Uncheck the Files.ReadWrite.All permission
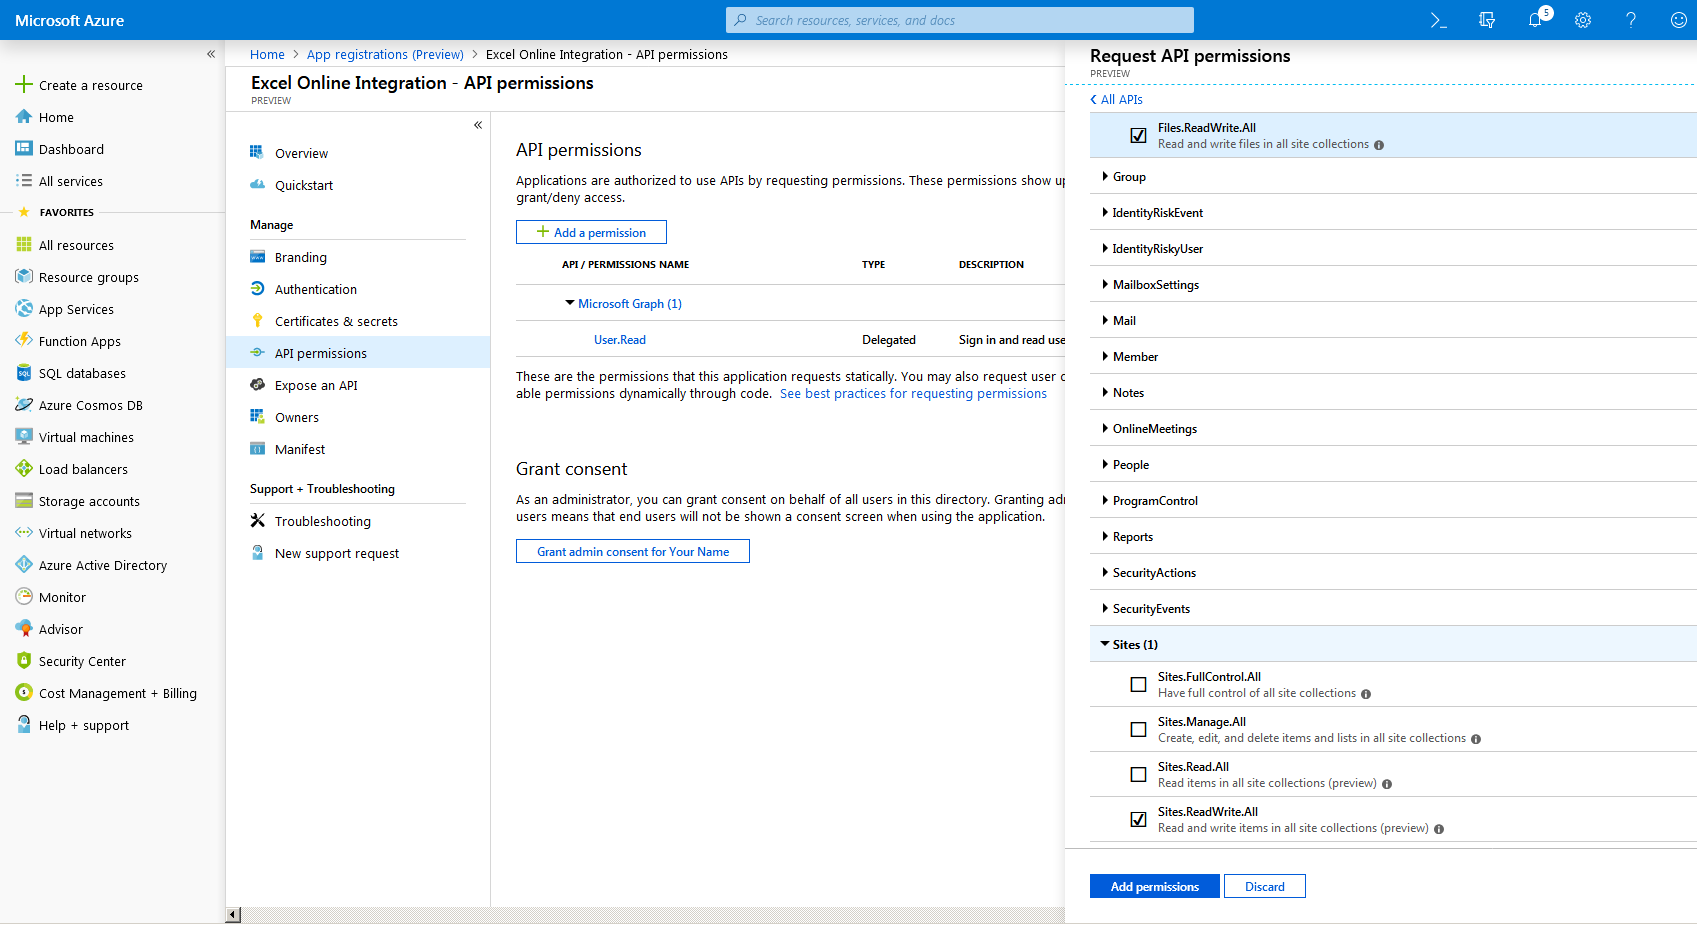Image resolution: width=1697 pixels, height=925 pixels. click(1138, 135)
